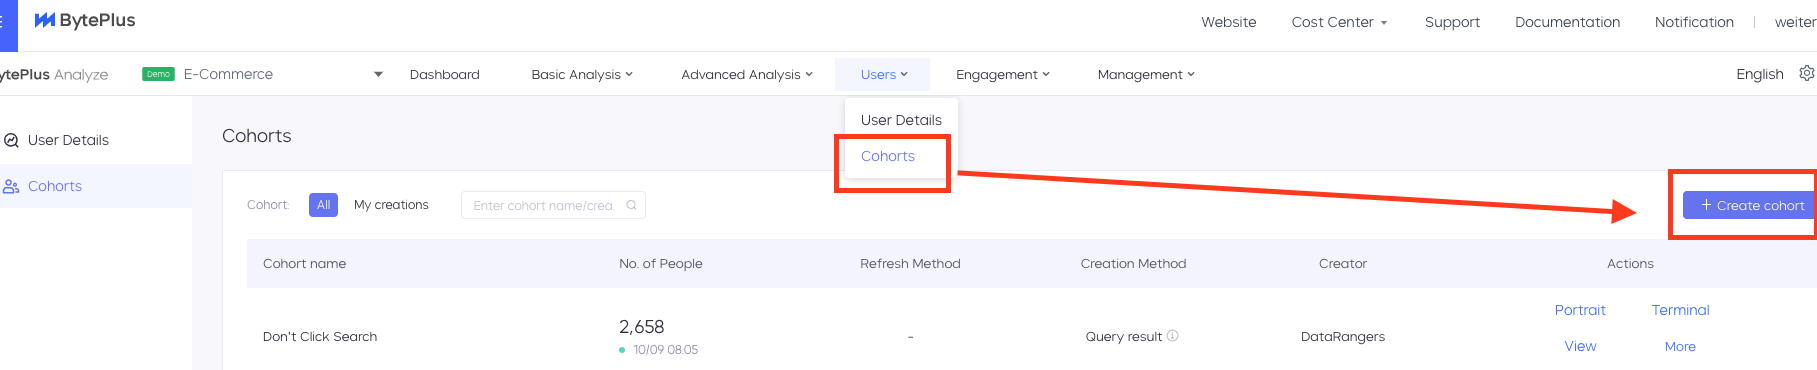Viewport: 1817px width, 370px height.
Task: Select User Details in Users dropdown
Action: pyautogui.click(x=901, y=120)
